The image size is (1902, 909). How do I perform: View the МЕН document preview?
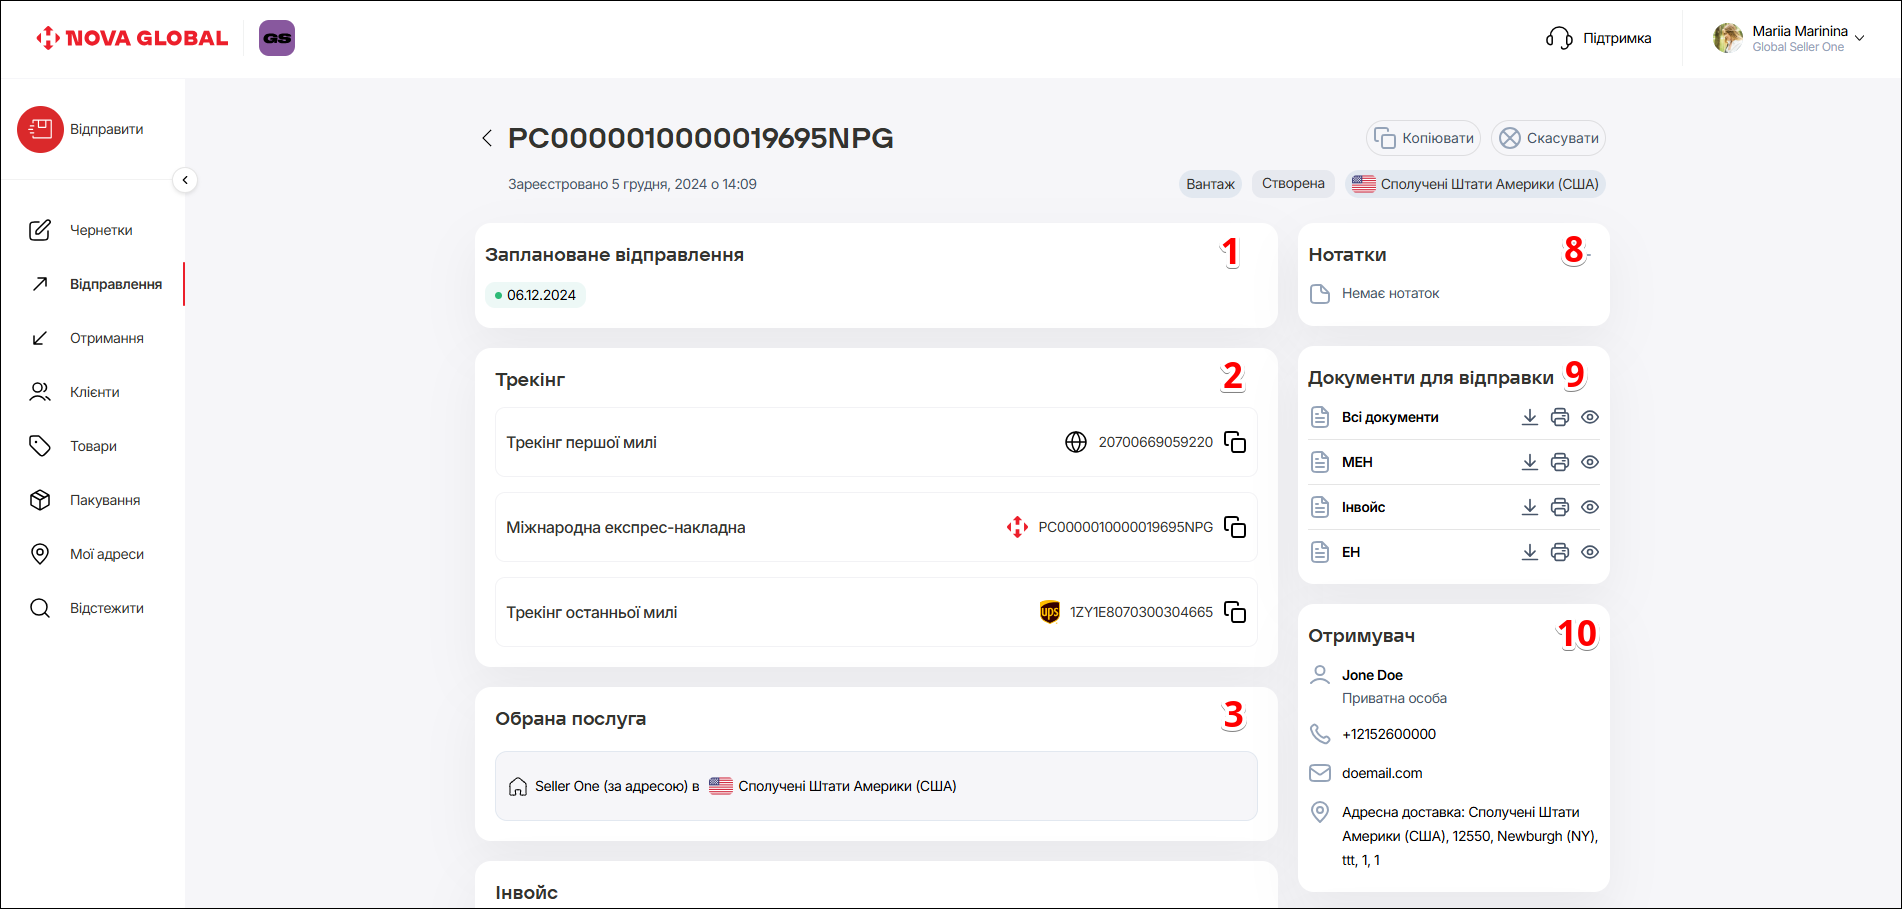1590,462
